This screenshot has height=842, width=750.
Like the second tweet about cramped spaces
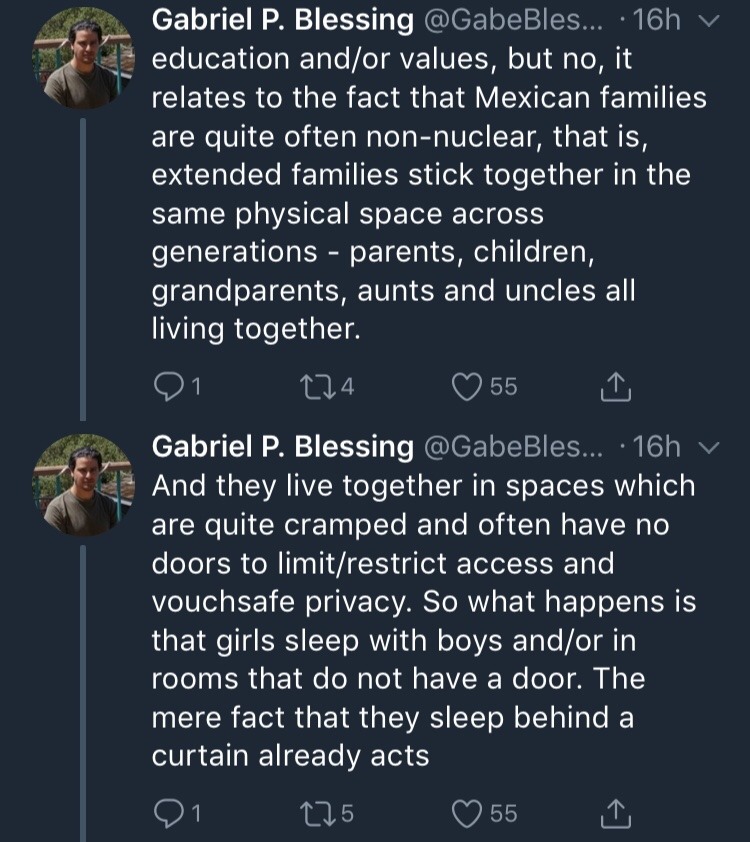point(468,813)
